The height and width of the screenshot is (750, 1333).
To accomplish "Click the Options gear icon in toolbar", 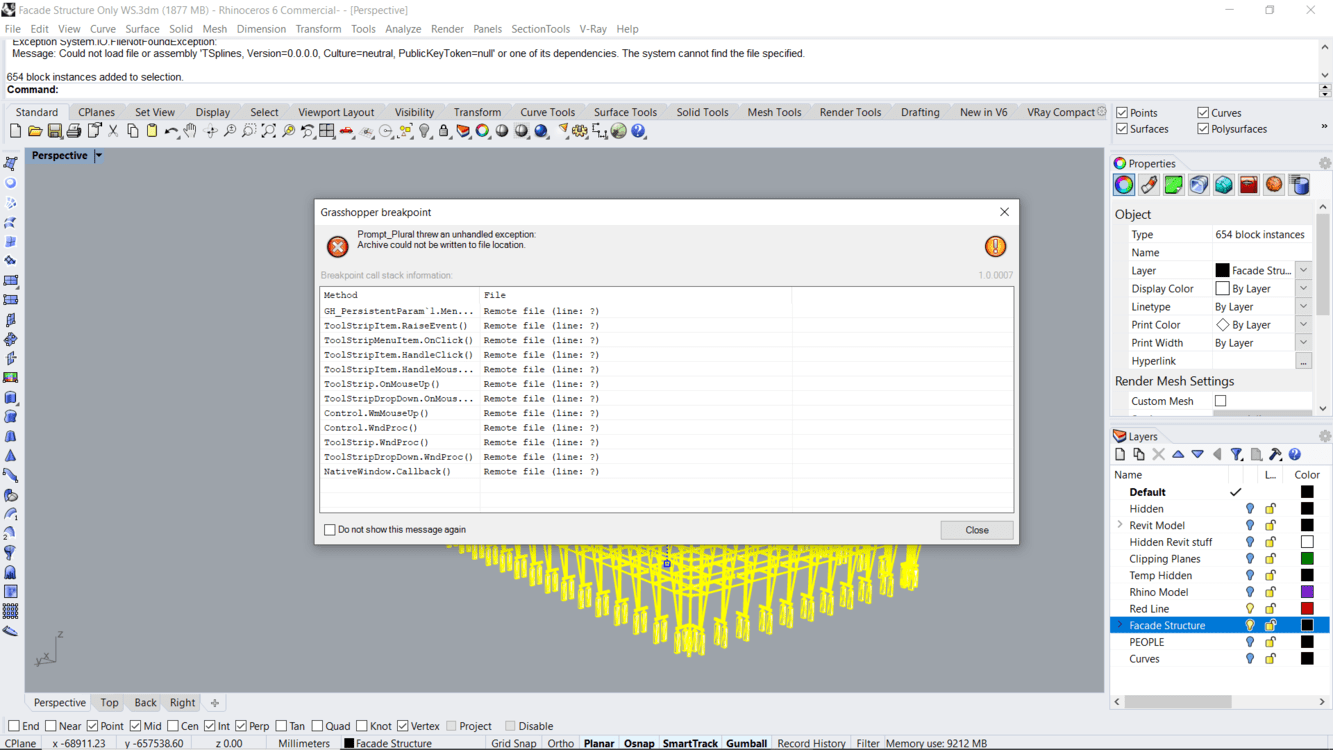I will click(x=580, y=131).
